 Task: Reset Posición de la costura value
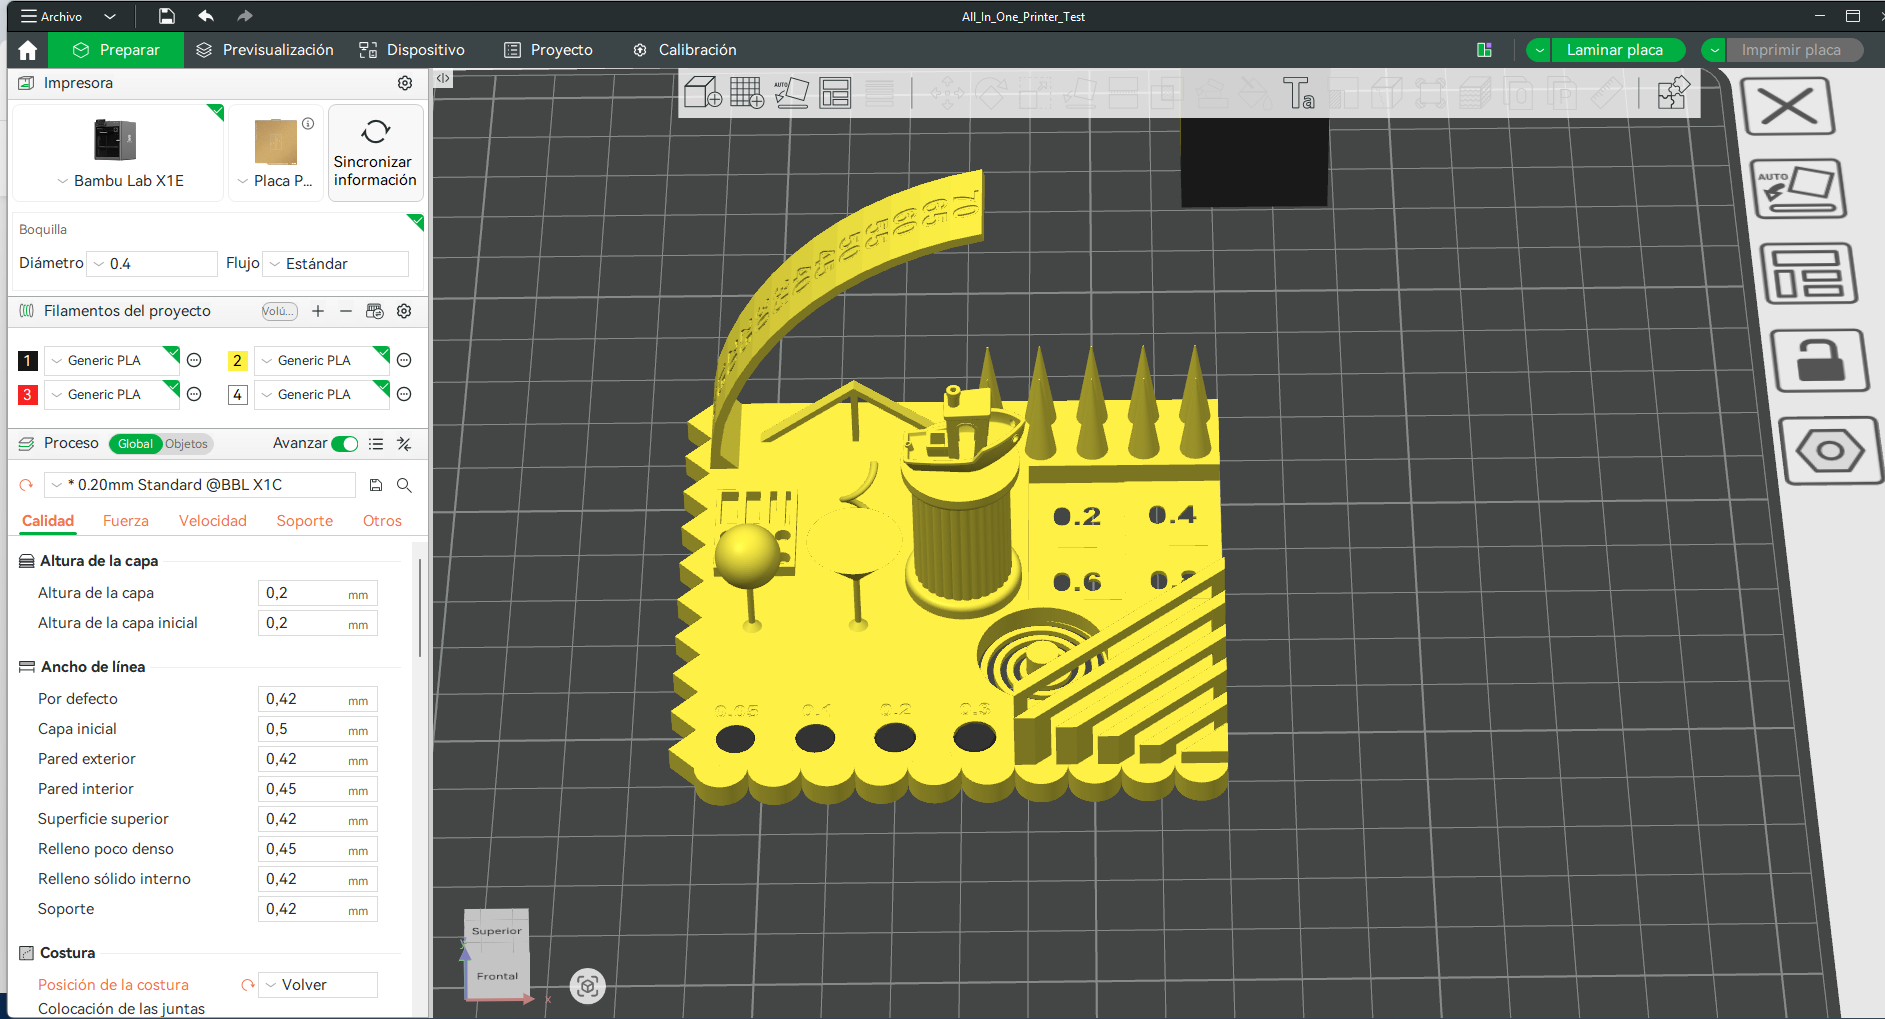248,985
